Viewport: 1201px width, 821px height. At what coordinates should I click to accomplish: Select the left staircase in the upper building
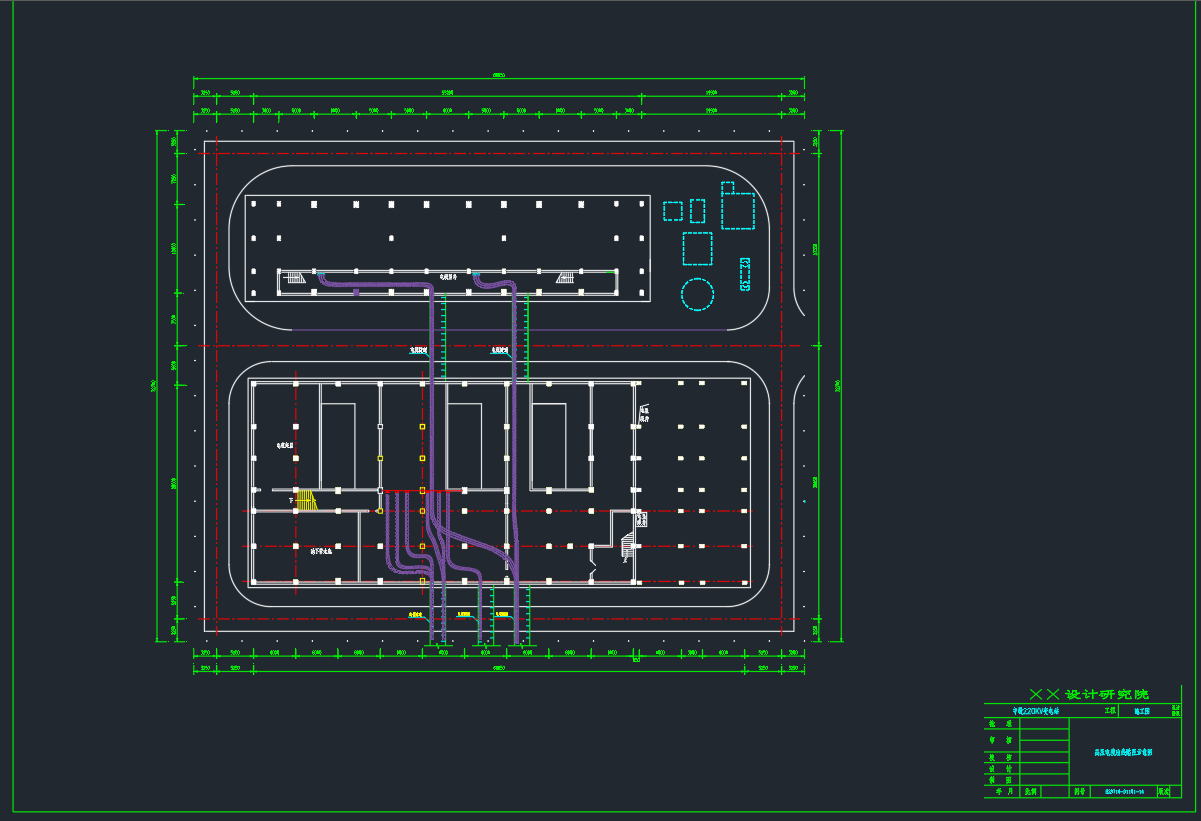click(x=294, y=277)
